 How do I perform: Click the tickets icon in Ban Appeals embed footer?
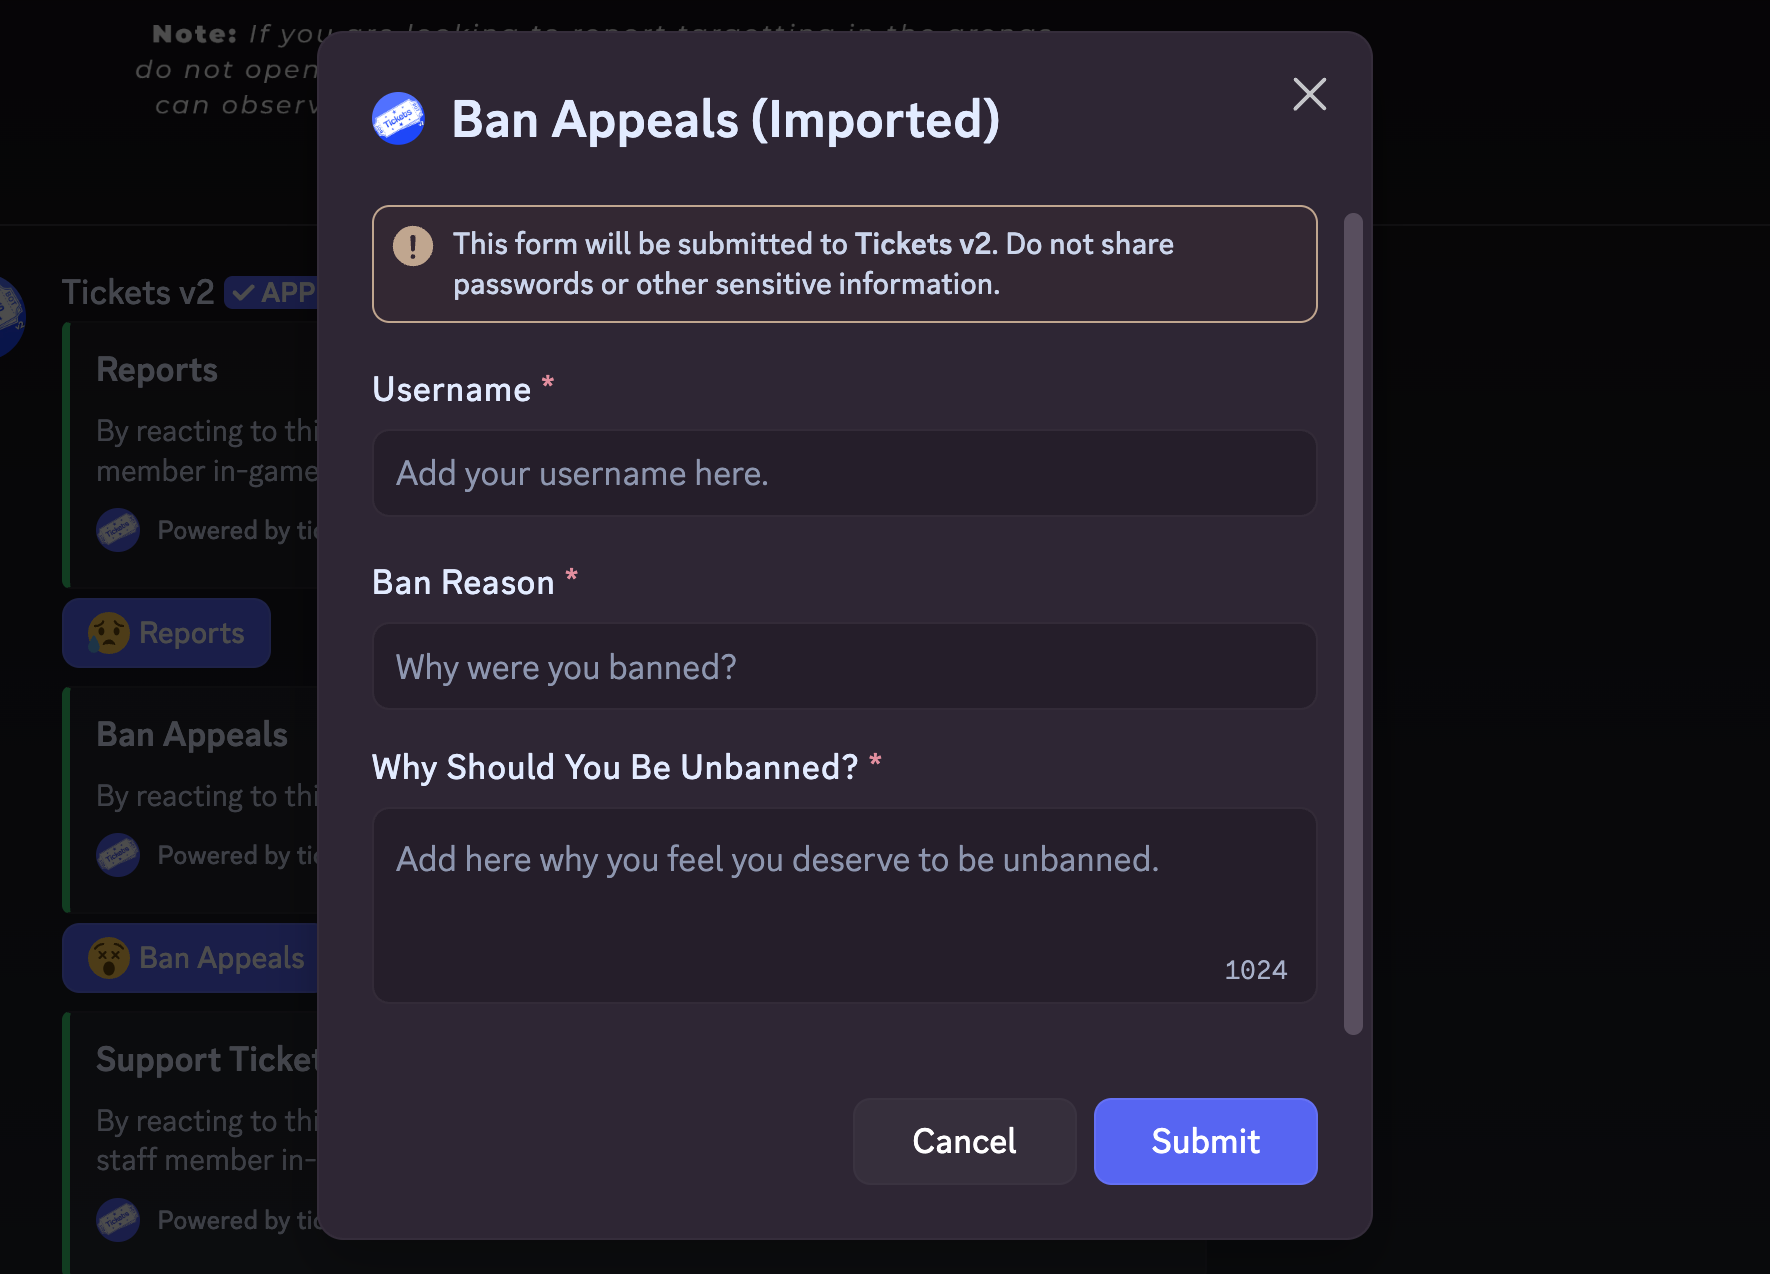coord(118,855)
